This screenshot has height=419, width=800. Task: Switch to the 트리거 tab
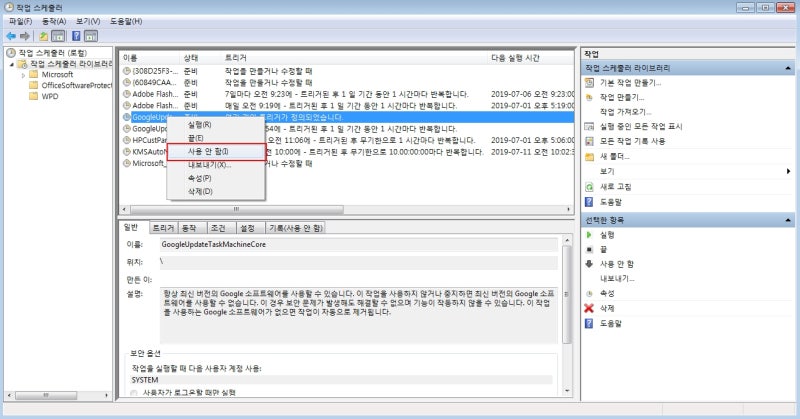[x=163, y=228]
